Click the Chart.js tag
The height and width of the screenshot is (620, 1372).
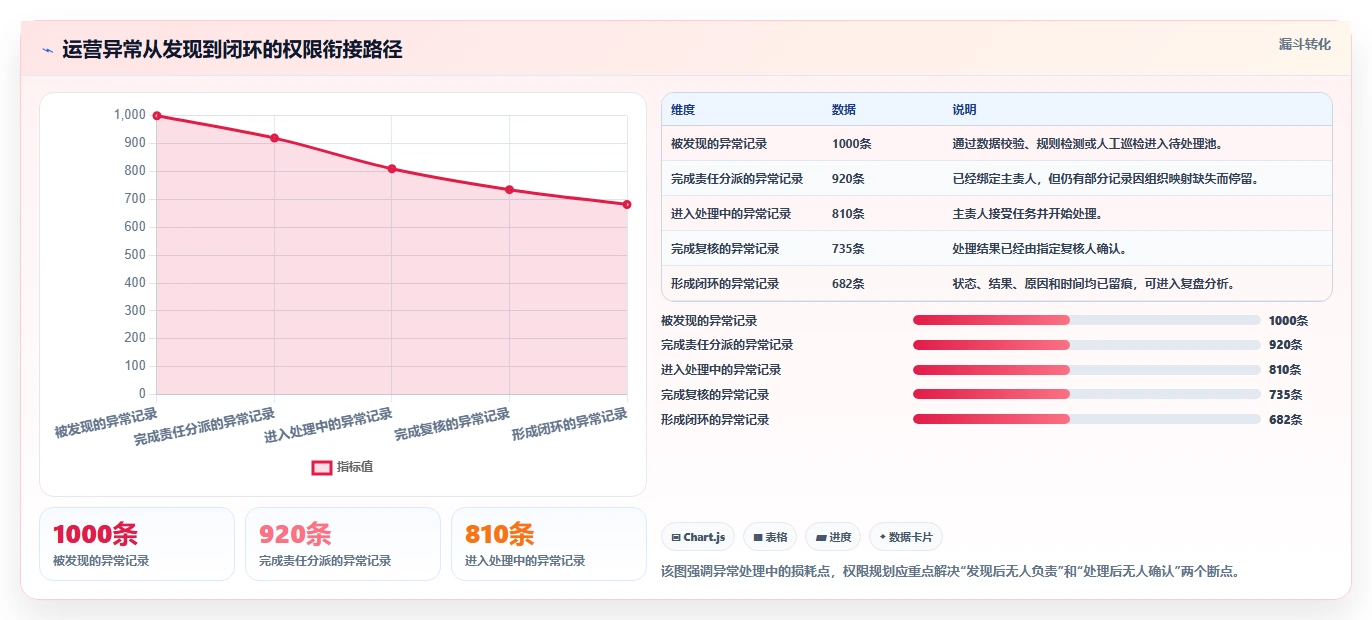point(698,537)
